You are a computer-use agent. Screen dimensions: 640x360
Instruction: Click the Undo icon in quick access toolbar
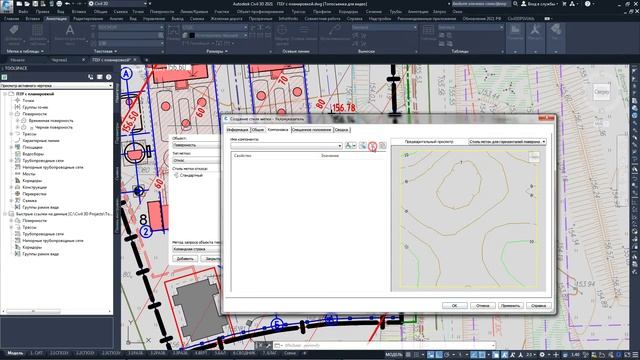pos(68,4)
